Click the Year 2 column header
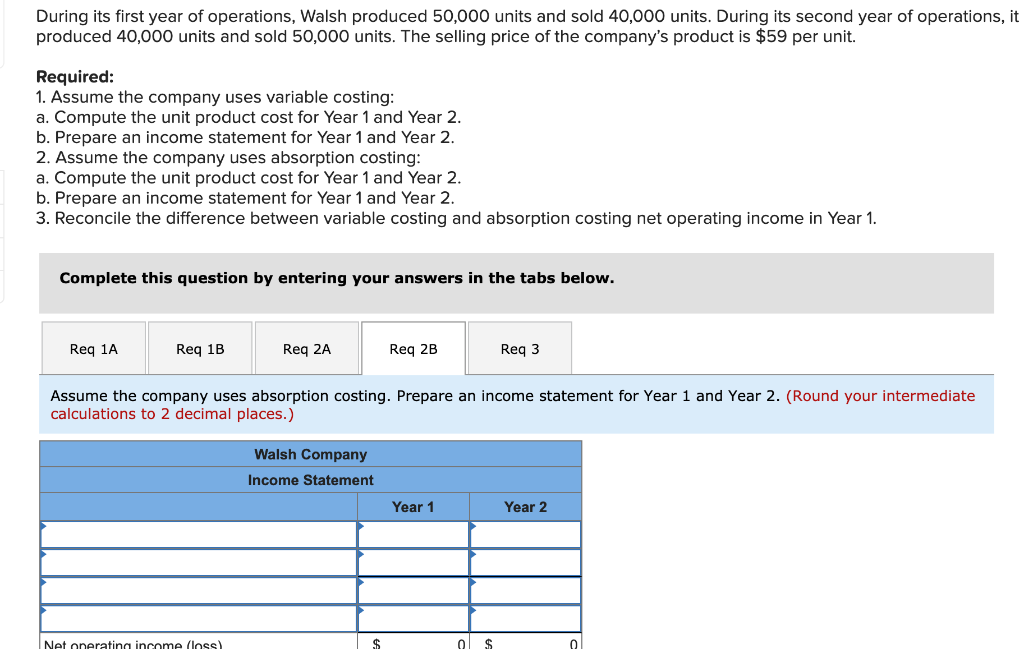1024x649 pixels. (525, 507)
